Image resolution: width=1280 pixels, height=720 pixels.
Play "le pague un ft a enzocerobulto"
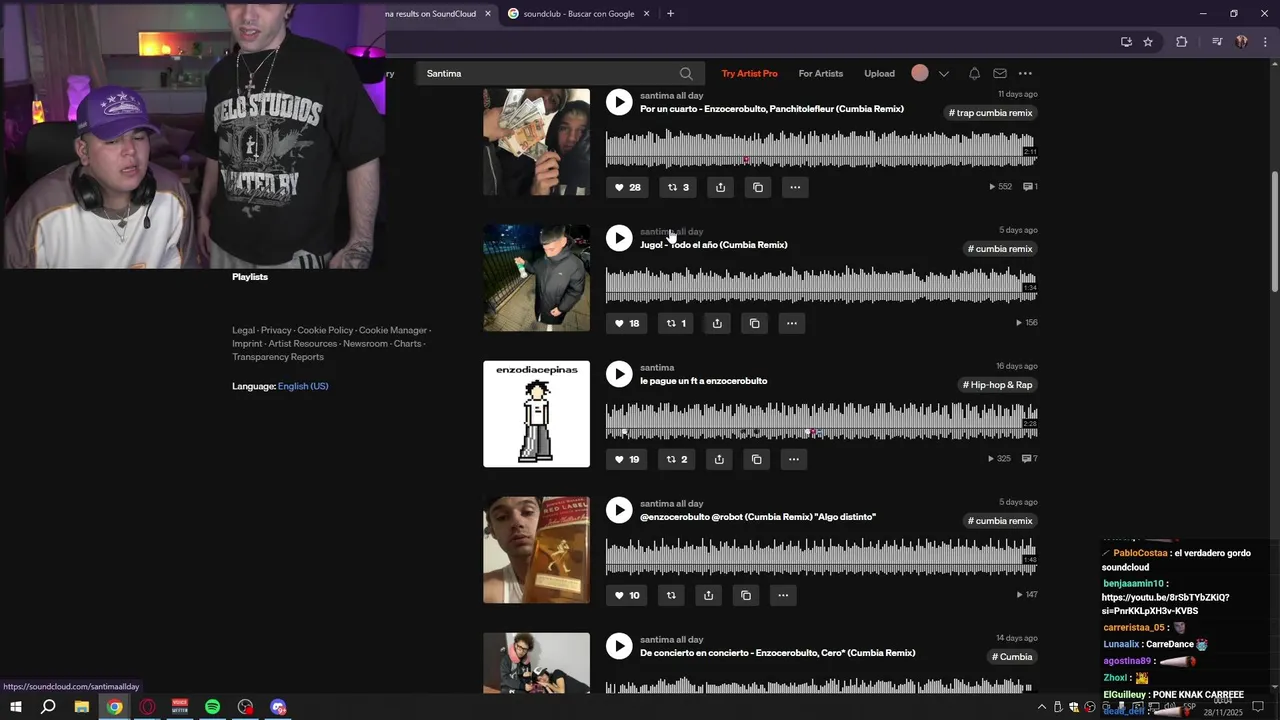pos(619,374)
